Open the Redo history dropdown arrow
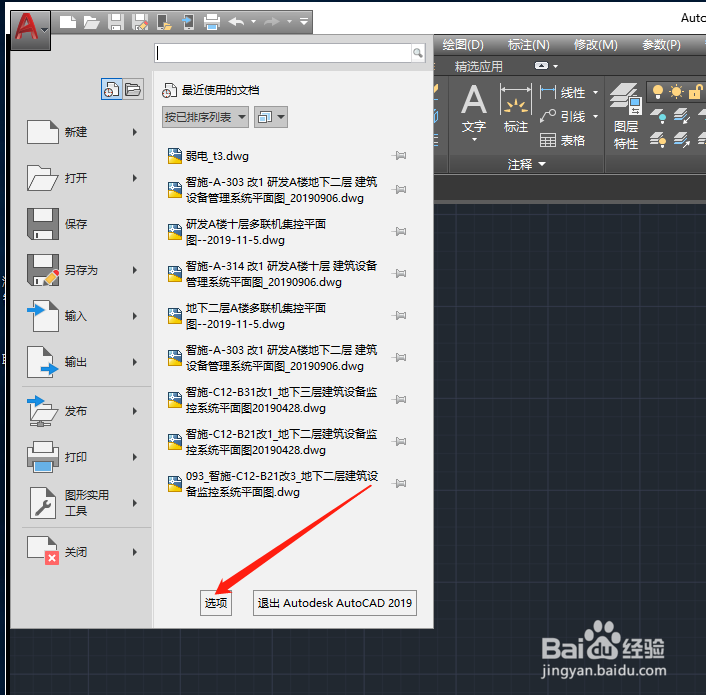The height and width of the screenshot is (695, 706). coord(290,22)
